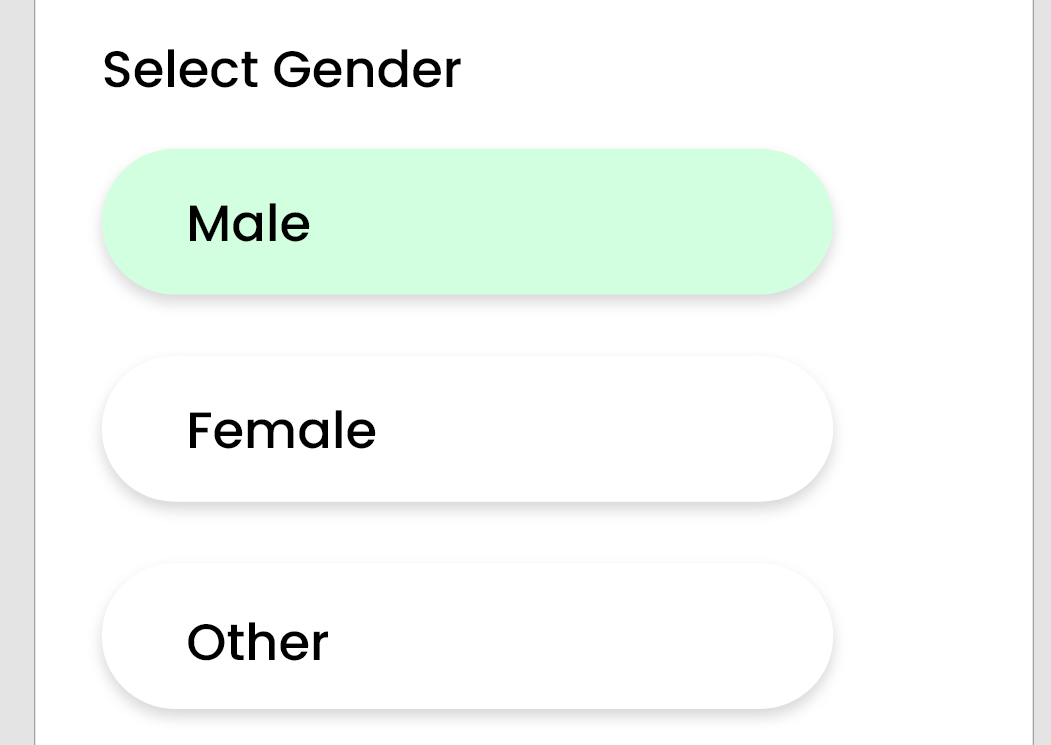Click the "Other" text label
This screenshot has width=1051, height=745.
pos(257,642)
